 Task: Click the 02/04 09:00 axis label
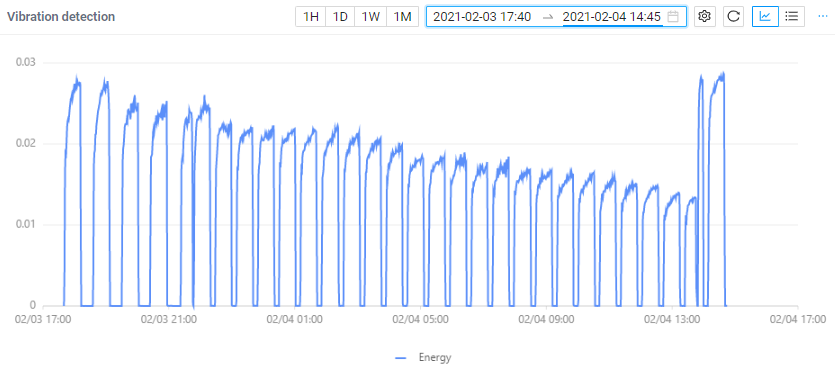546,320
